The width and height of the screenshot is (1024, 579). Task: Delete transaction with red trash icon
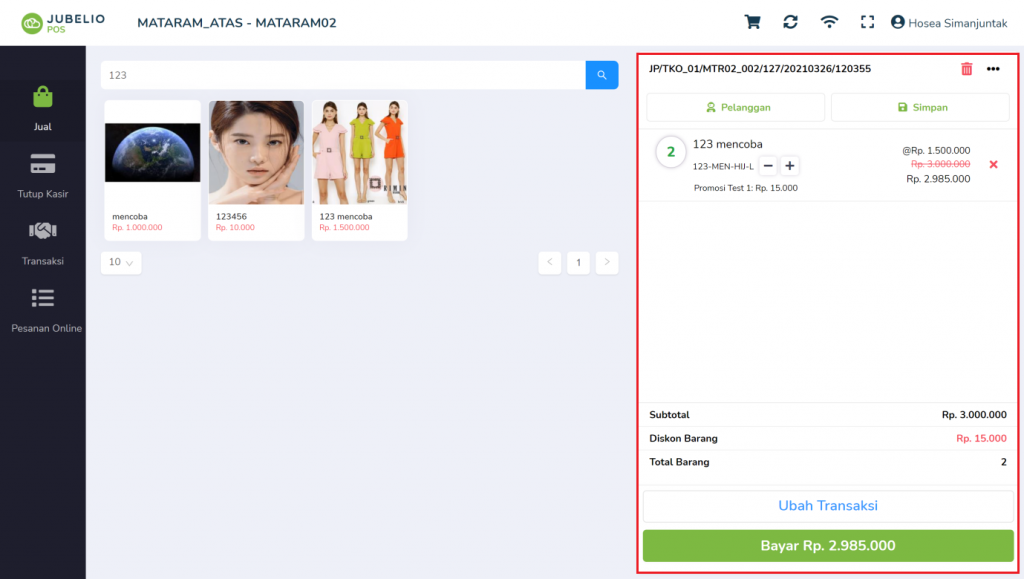point(967,69)
